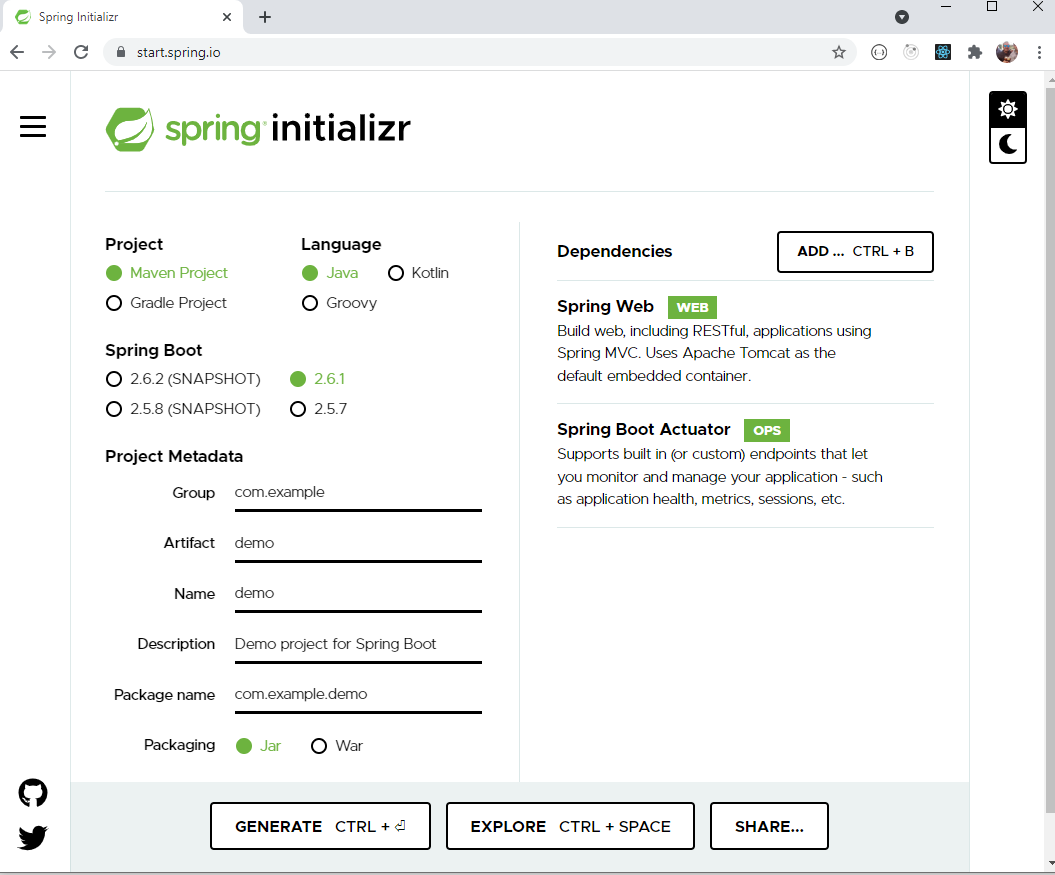Switch to dark theme moon icon
1055x875 pixels.
pos(1007,145)
